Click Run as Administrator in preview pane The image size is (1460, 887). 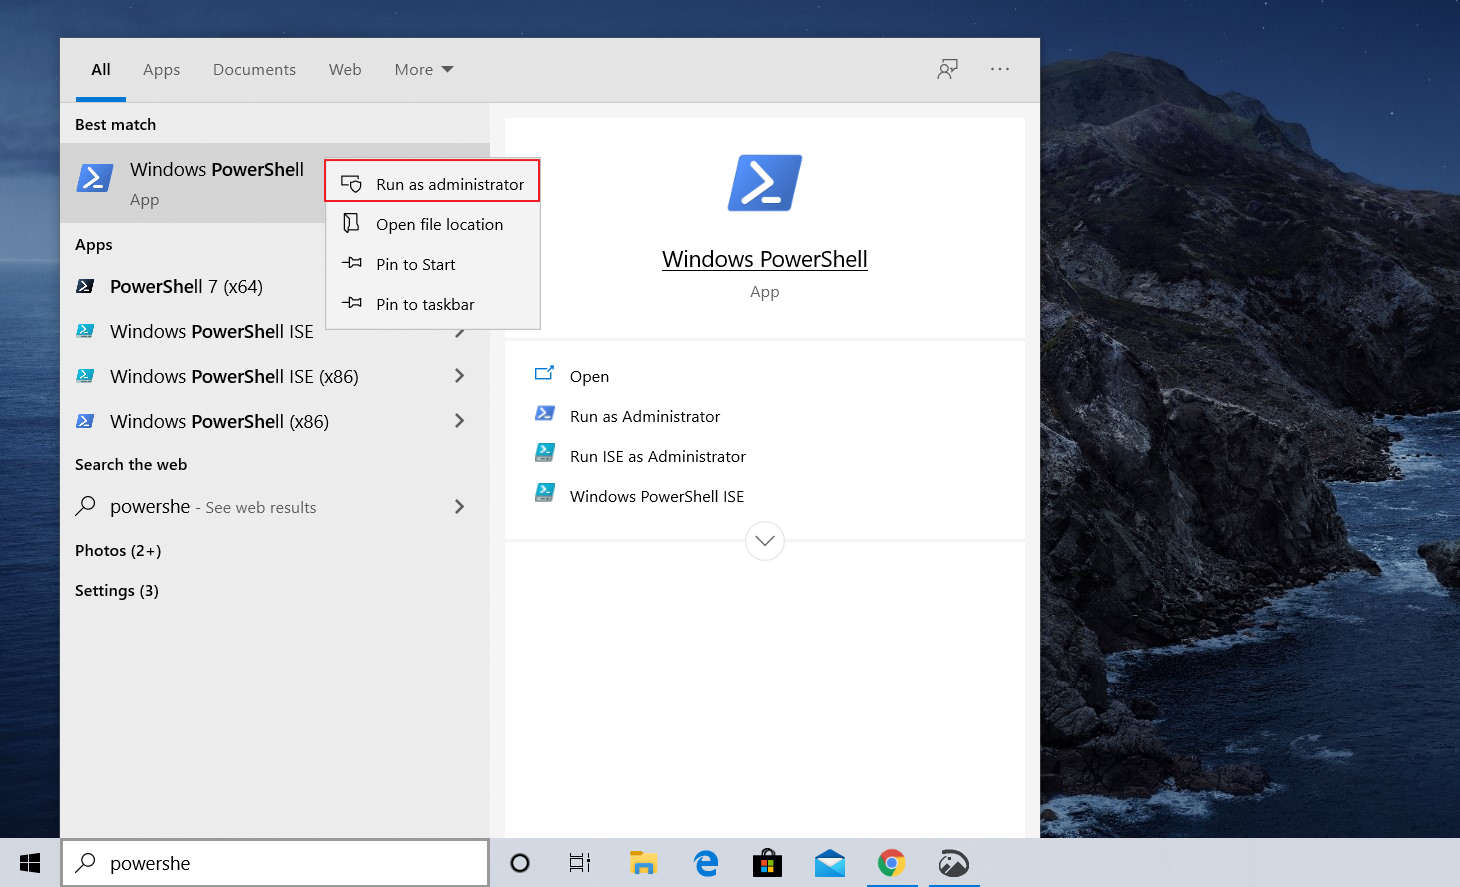(645, 416)
